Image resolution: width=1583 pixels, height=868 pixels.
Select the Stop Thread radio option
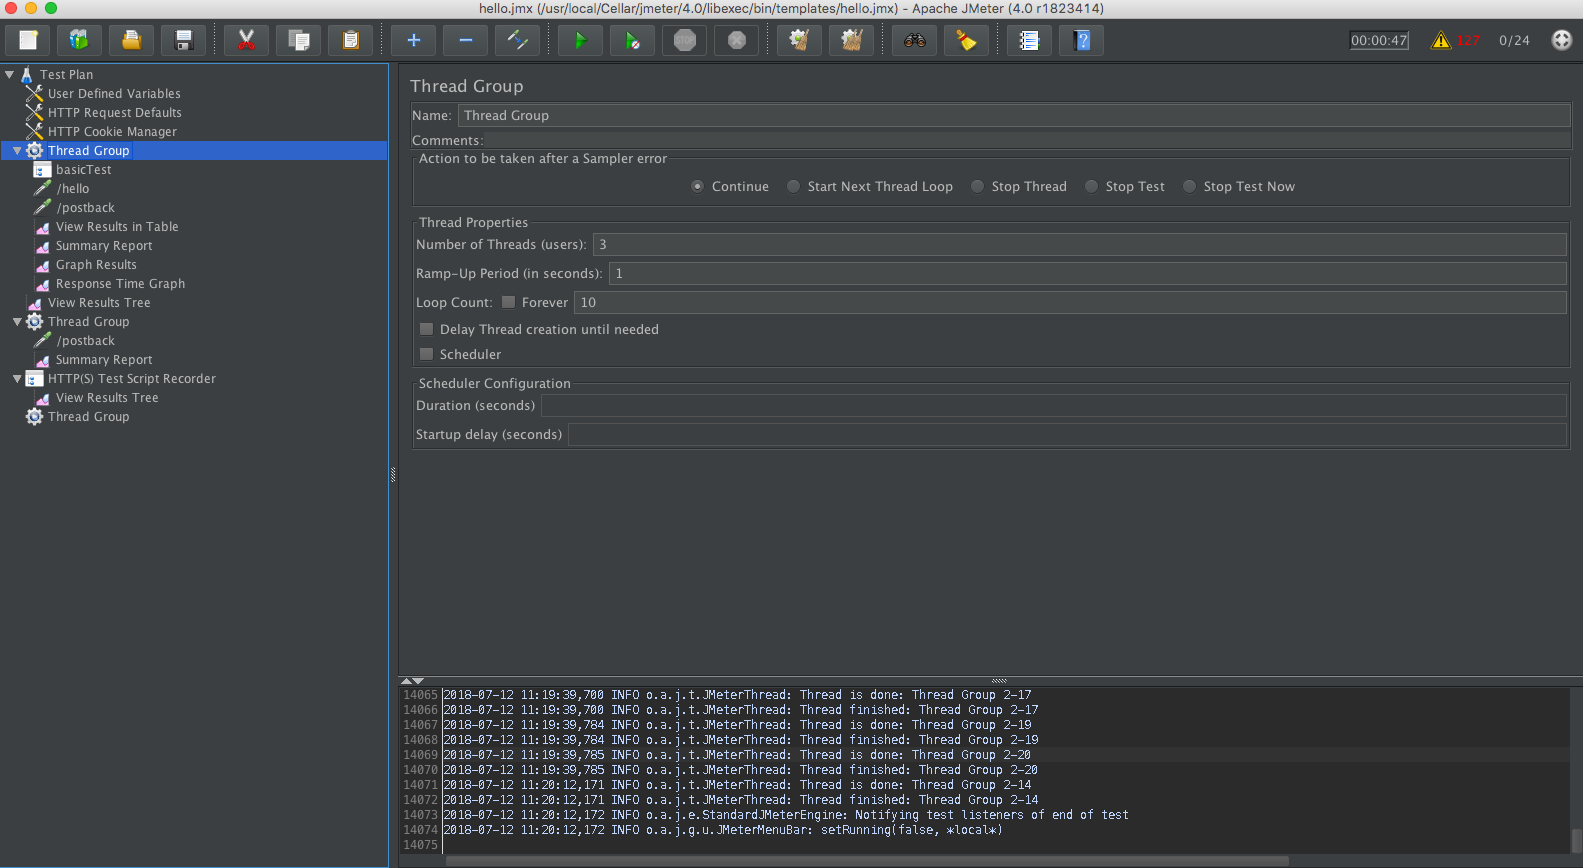tap(978, 186)
